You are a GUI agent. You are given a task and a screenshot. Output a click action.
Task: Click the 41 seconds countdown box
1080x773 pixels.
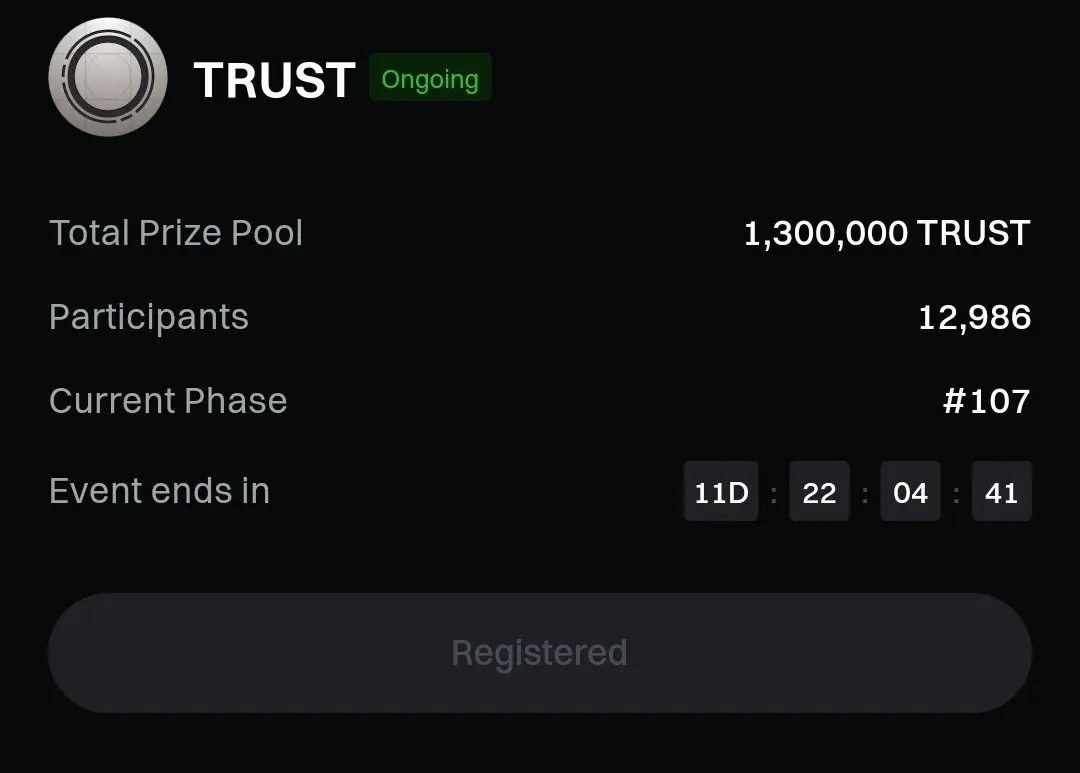coord(1001,492)
